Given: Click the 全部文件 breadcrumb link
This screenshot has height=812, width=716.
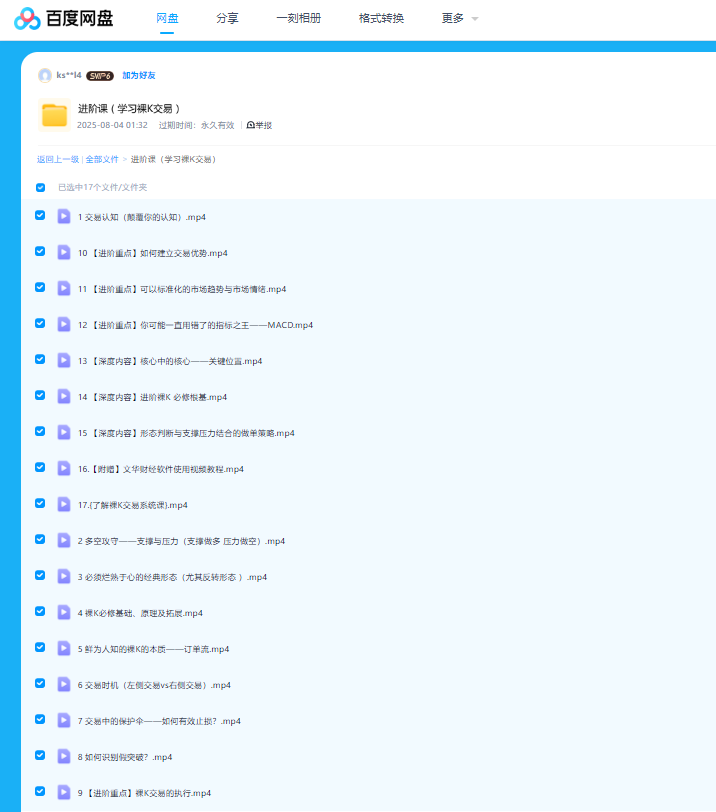Looking at the screenshot, I should point(102,160).
